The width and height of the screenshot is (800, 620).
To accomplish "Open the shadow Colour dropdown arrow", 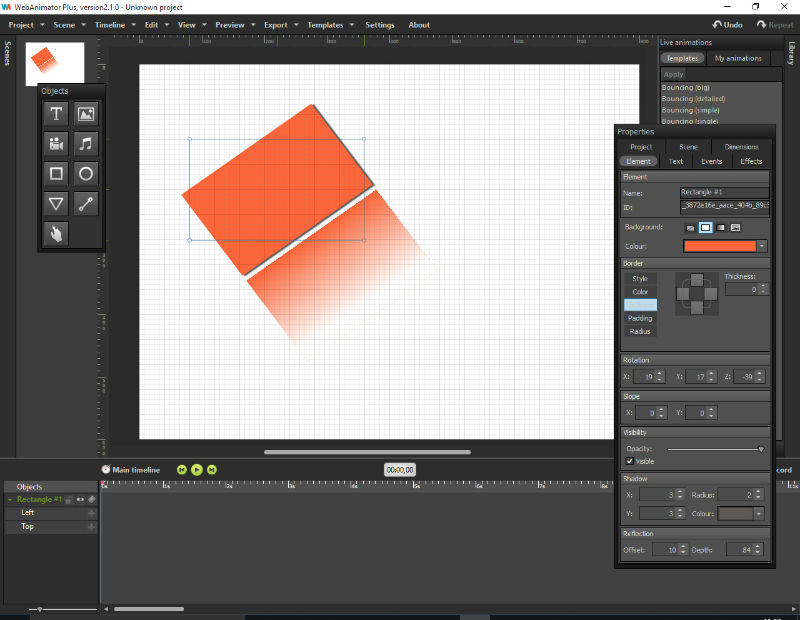I will pos(759,513).
